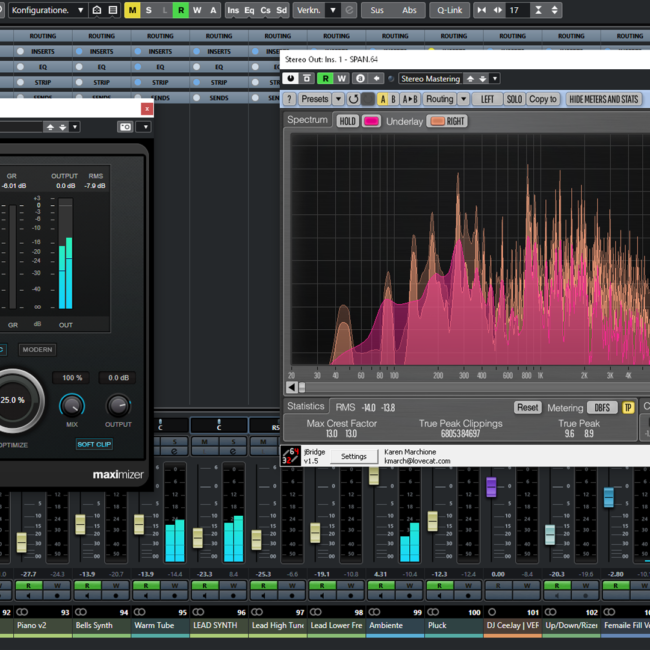
Task: Click the Reset statistics button
Action: [x=528, y=407]
